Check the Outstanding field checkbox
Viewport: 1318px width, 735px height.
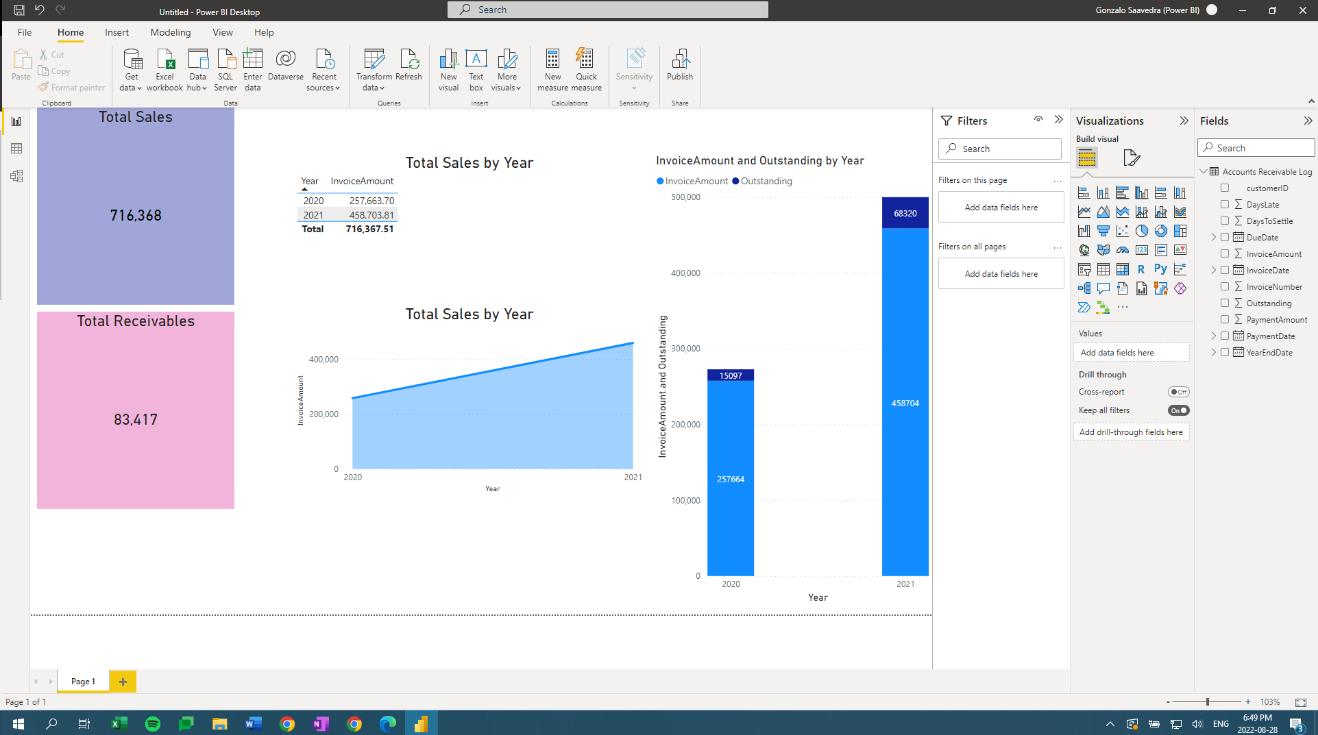(x=1224, y=303)
